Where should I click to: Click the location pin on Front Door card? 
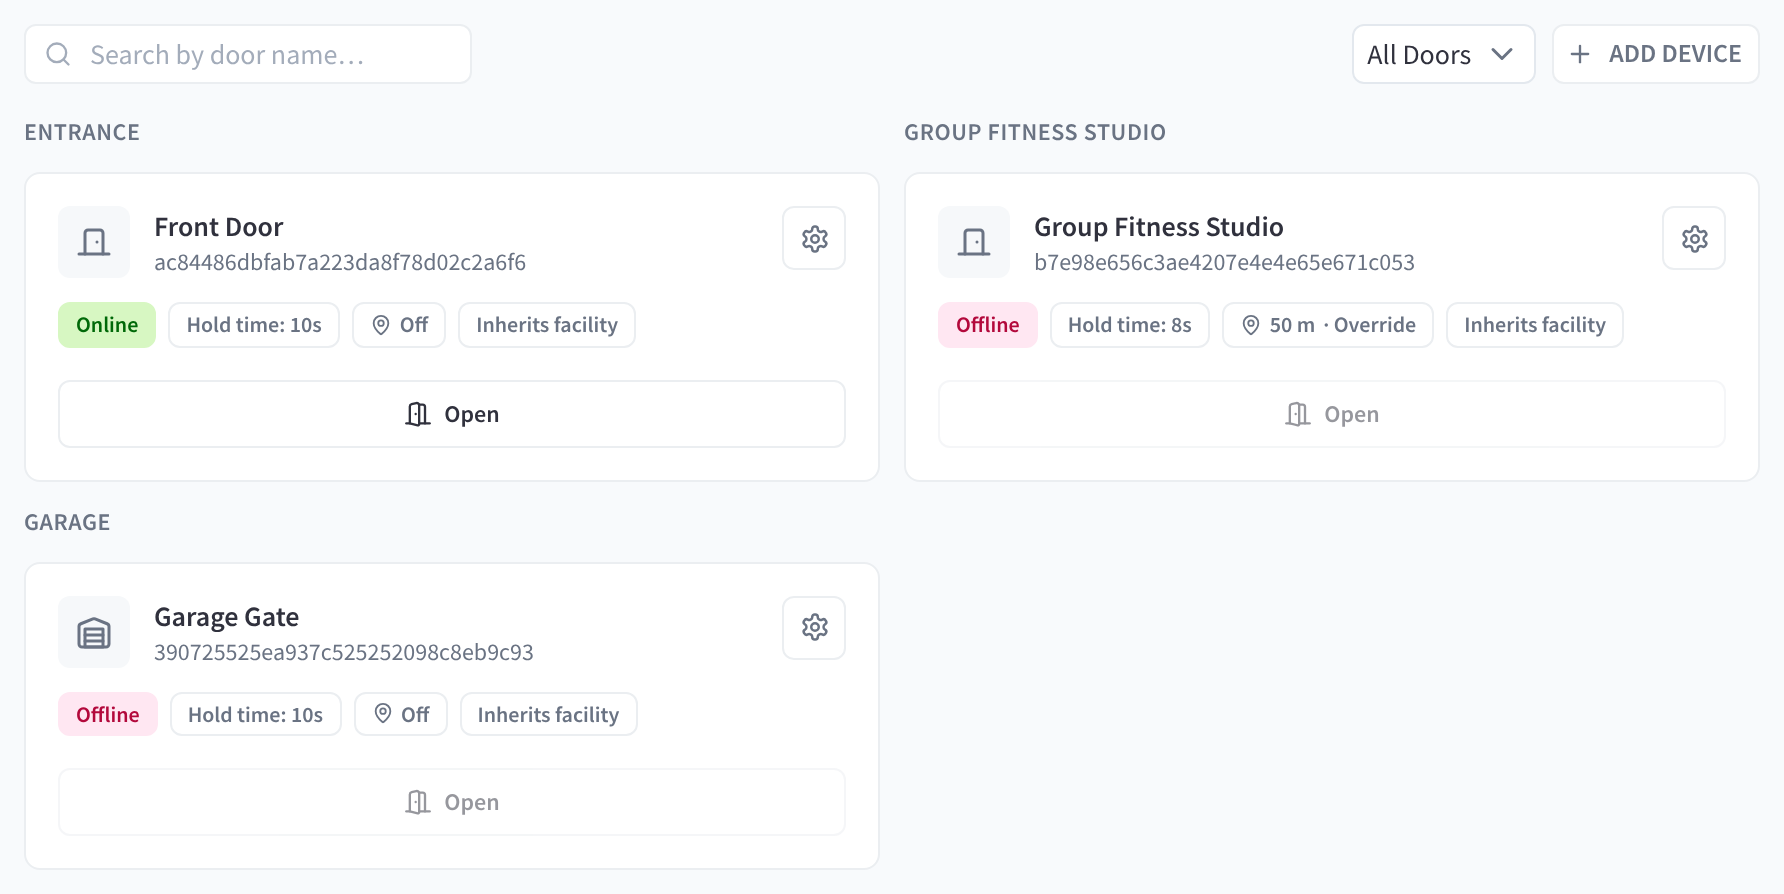pyautogui.click(x=381, y=325)
